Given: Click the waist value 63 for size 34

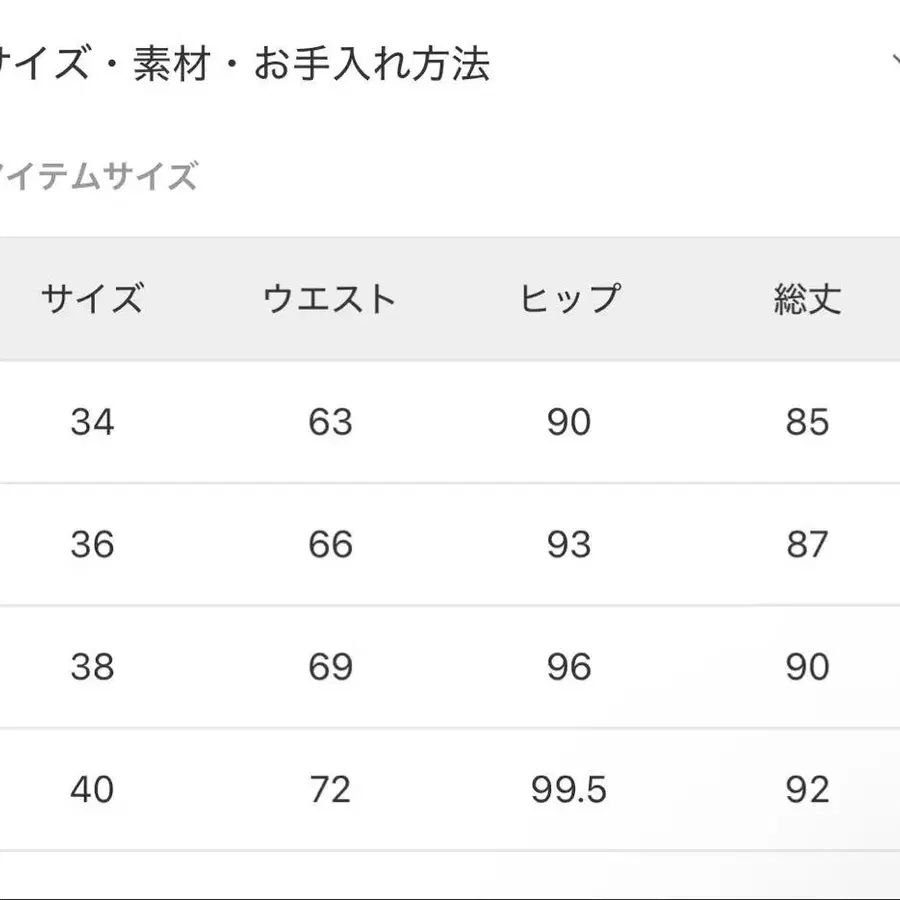Looking at the screenshot, I should (x=330, y=422).
